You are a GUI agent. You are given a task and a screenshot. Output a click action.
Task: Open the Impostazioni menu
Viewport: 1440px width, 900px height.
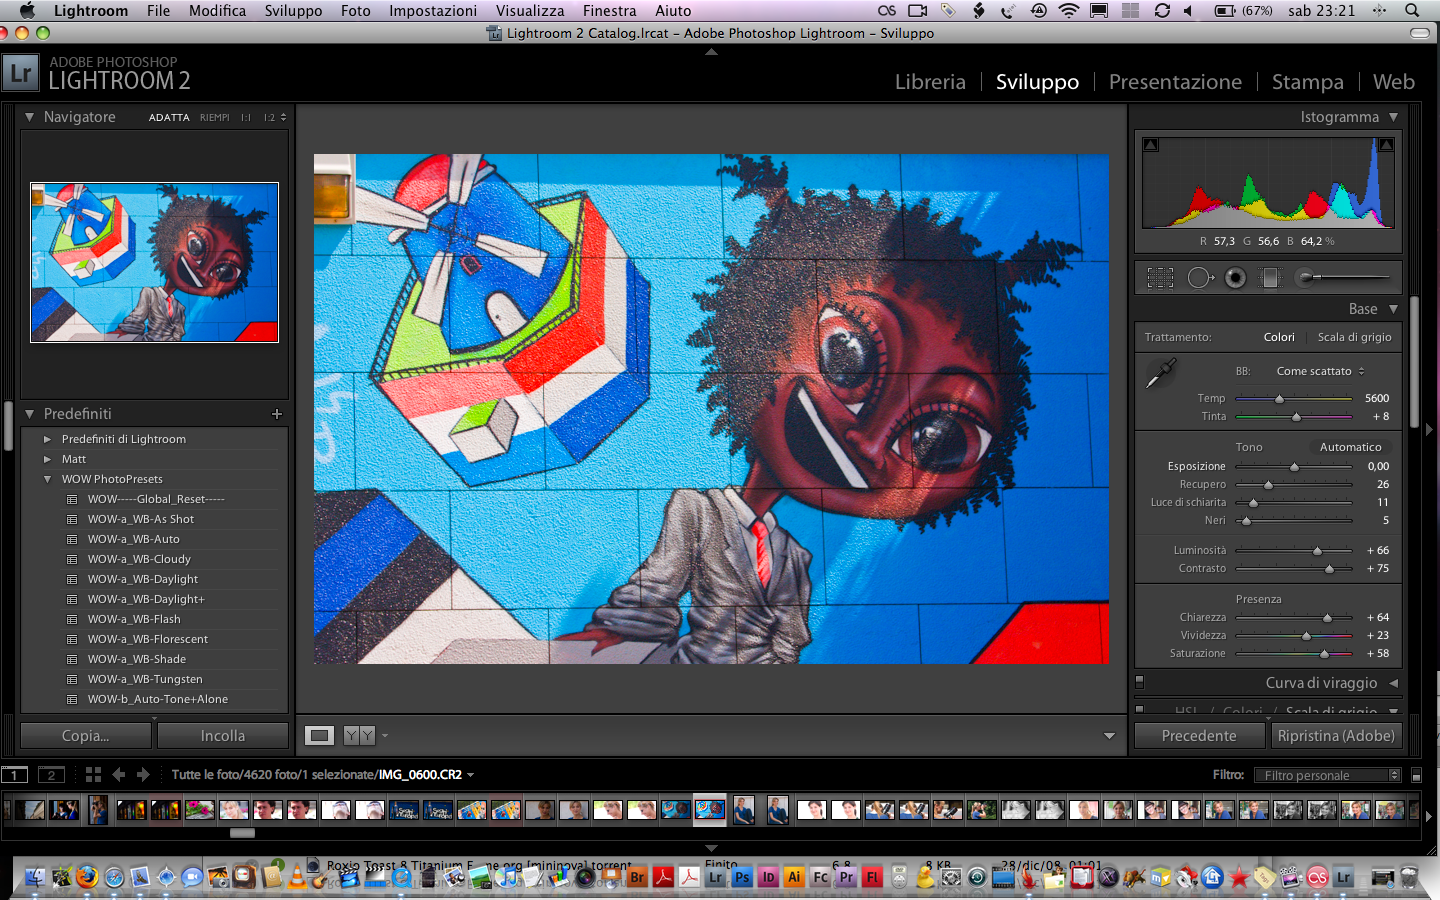click(433, 10)
